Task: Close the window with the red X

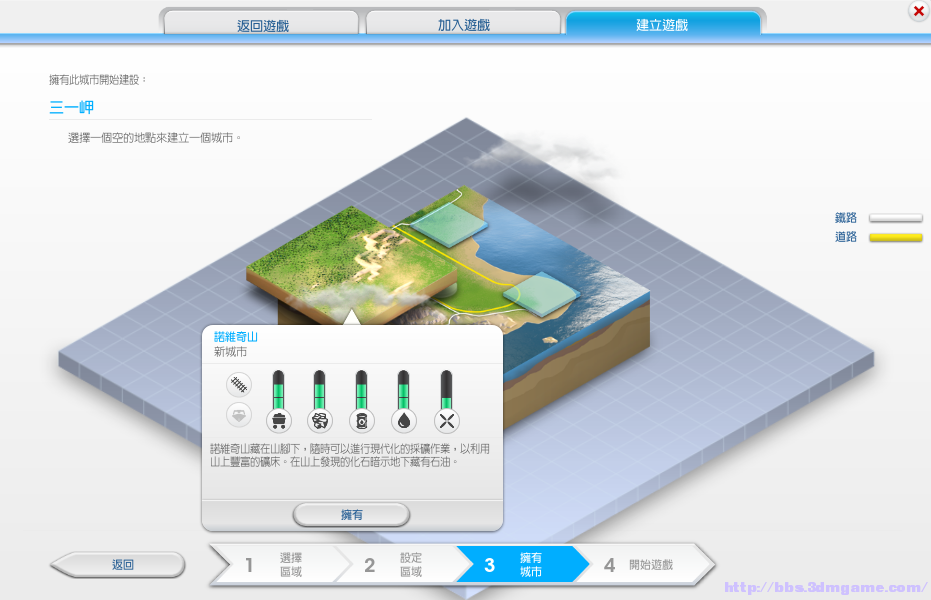Action: (918, 11)
